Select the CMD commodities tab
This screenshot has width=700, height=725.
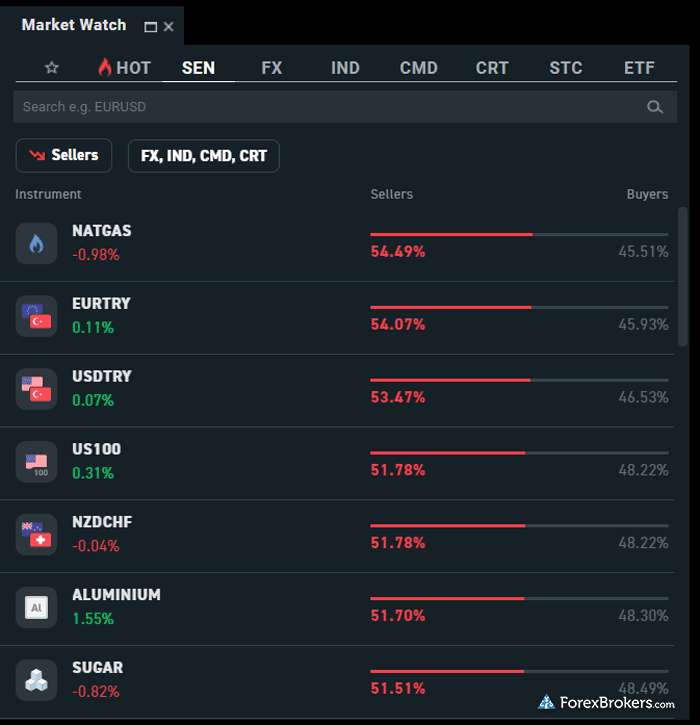(x=418, y=68)
